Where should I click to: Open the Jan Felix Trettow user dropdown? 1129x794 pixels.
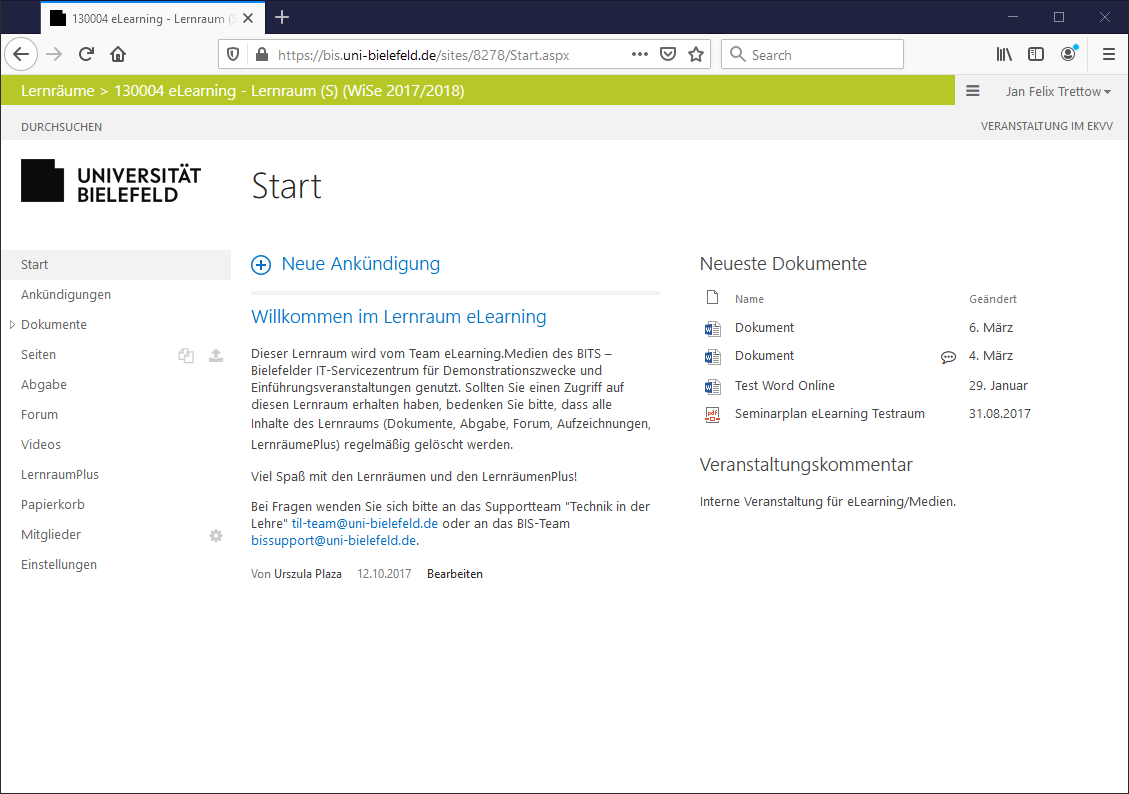coord(1058,91)
